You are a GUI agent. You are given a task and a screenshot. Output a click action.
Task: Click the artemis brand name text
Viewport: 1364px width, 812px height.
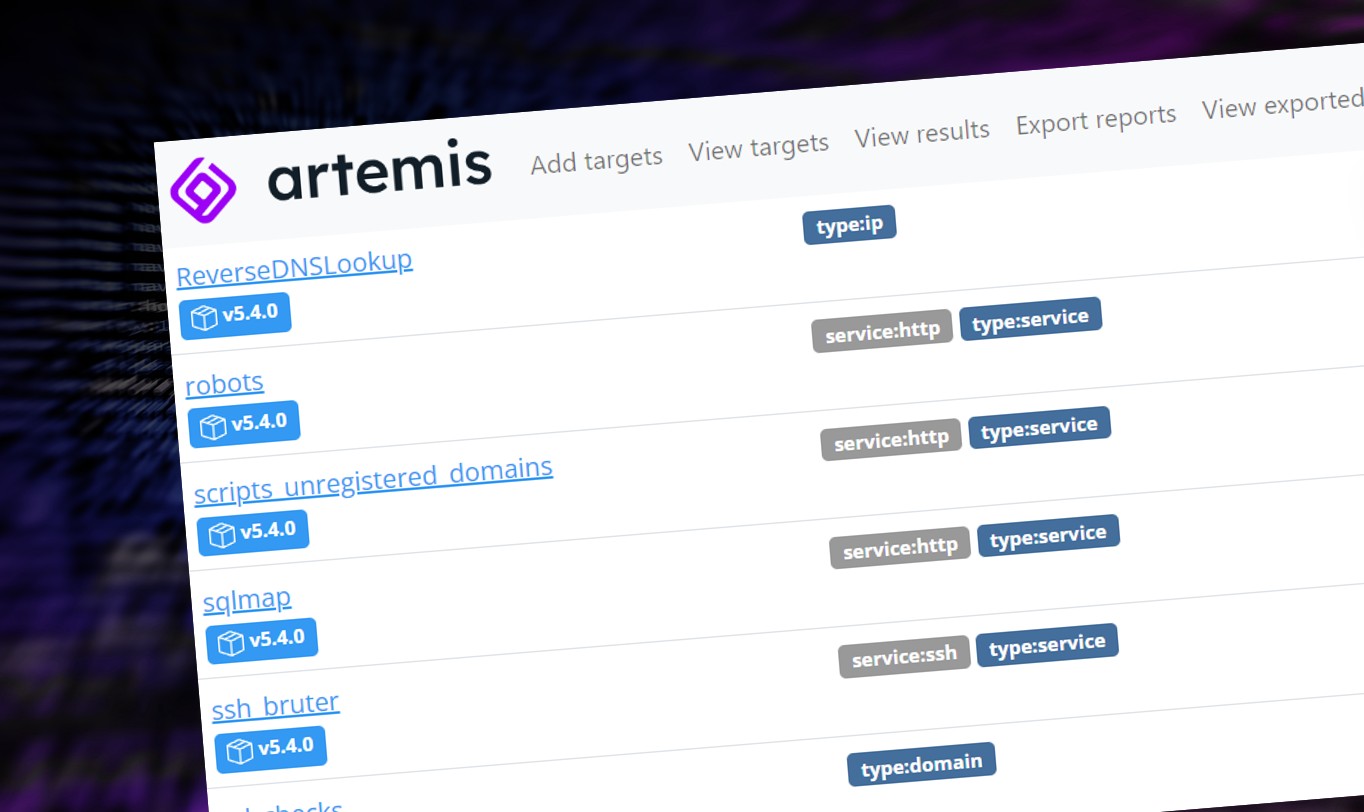pos(379,173)
